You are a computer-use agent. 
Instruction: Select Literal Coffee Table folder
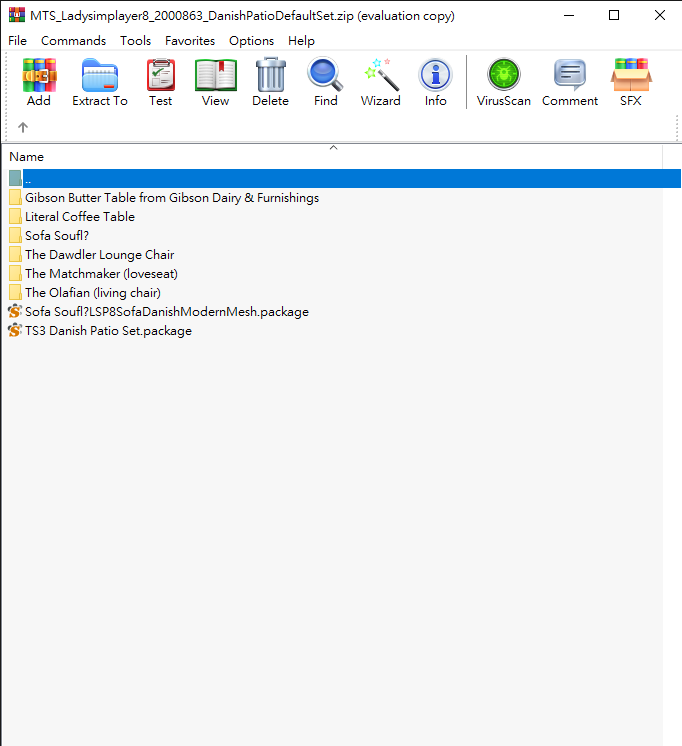tap(79, 217)
